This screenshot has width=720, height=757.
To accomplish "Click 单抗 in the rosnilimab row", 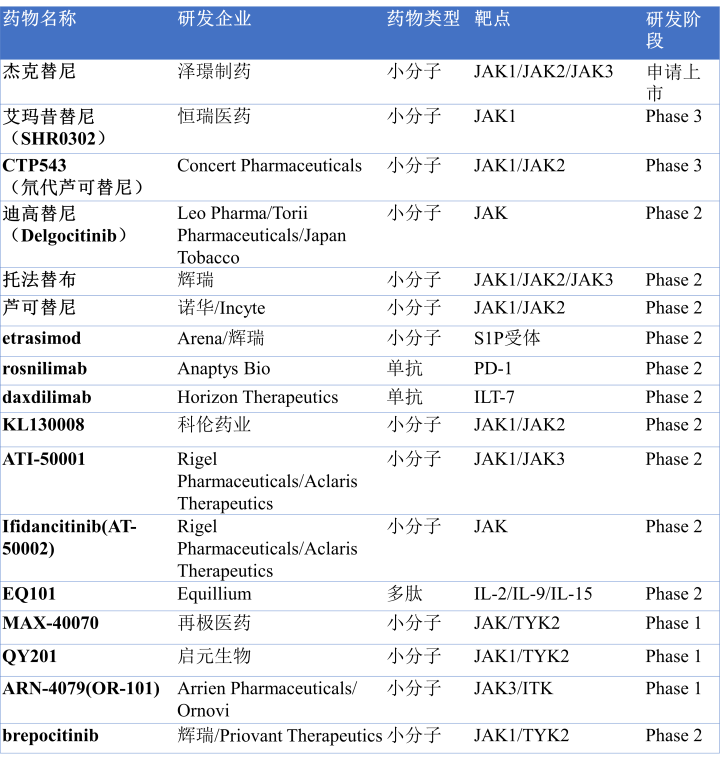I will click(x=405, y=368).
